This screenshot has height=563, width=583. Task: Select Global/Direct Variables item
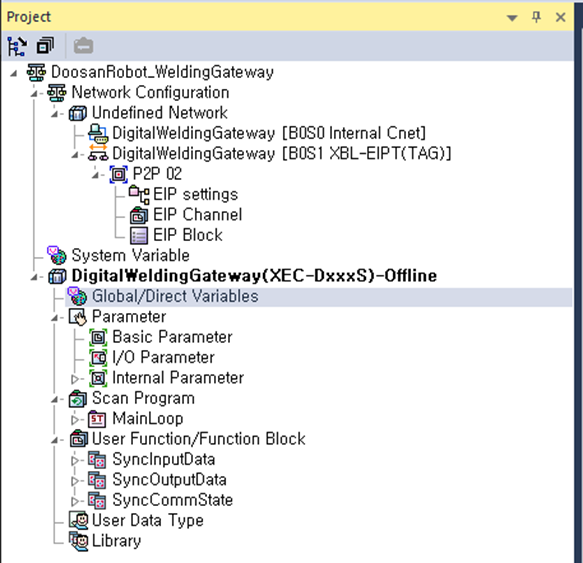tap(175, 296)
